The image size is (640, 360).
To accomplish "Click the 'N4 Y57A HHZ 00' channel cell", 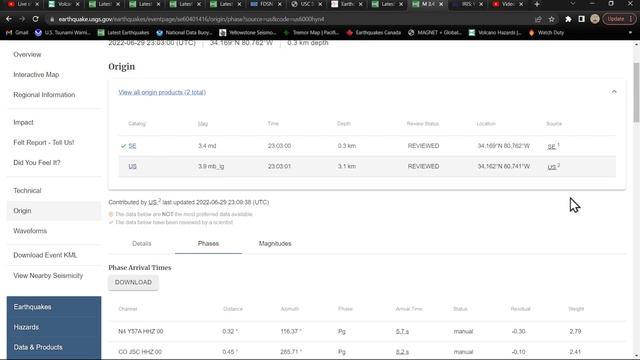I will (x=140, y=331).
